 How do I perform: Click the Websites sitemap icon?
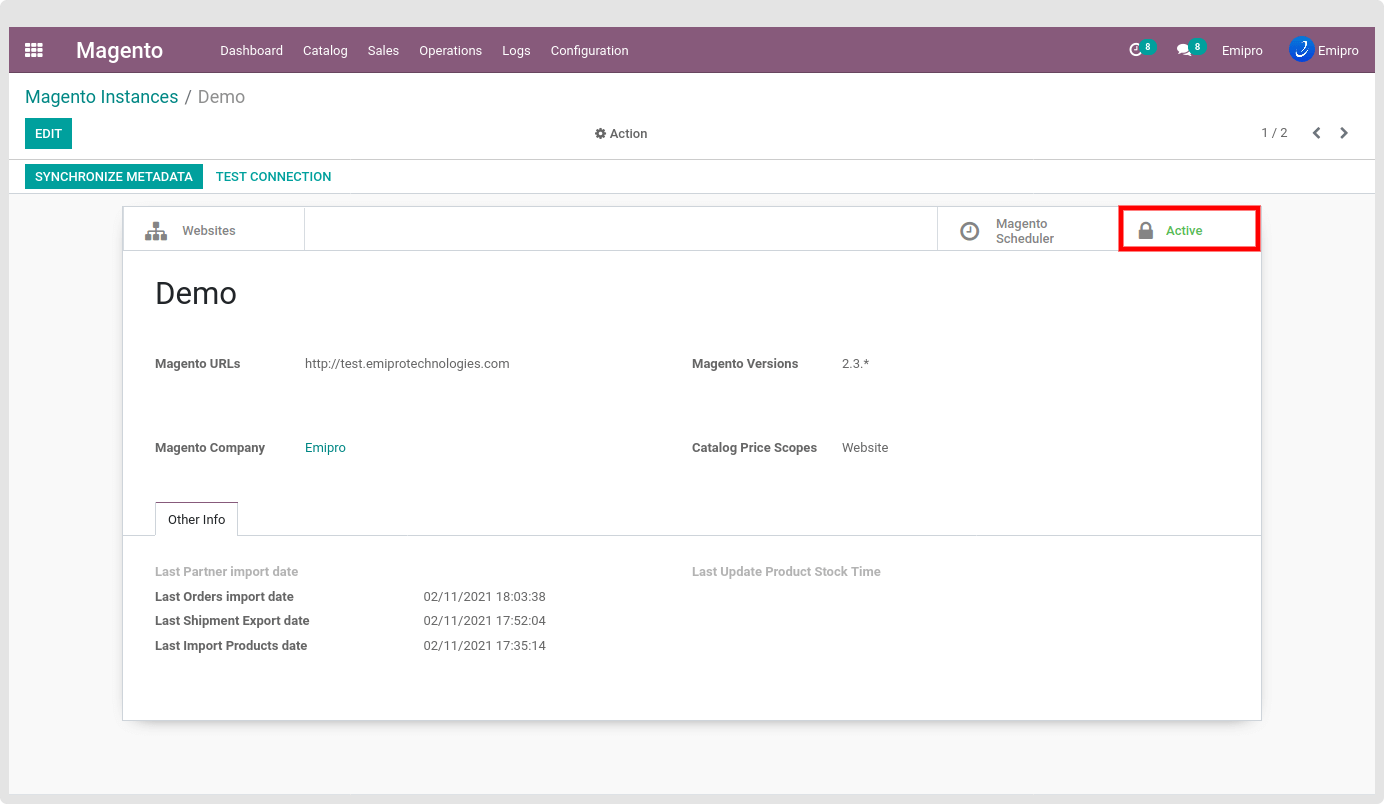[x=156, y=231]
